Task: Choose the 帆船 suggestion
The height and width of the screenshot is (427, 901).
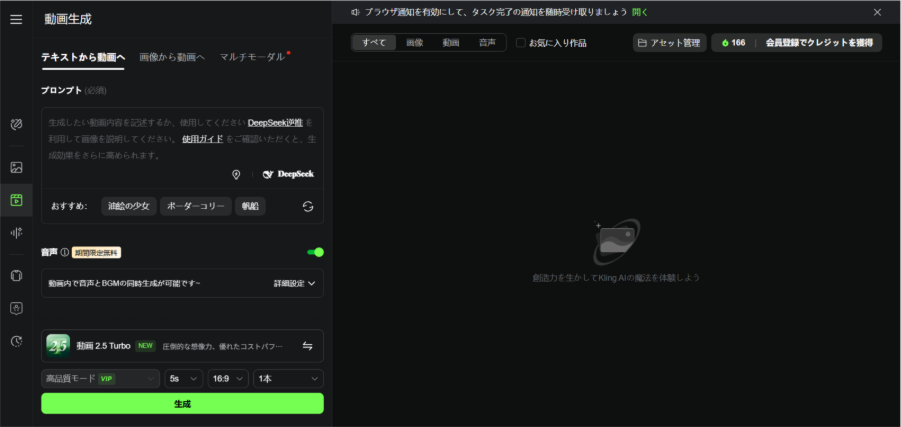Action: point(251,206)
